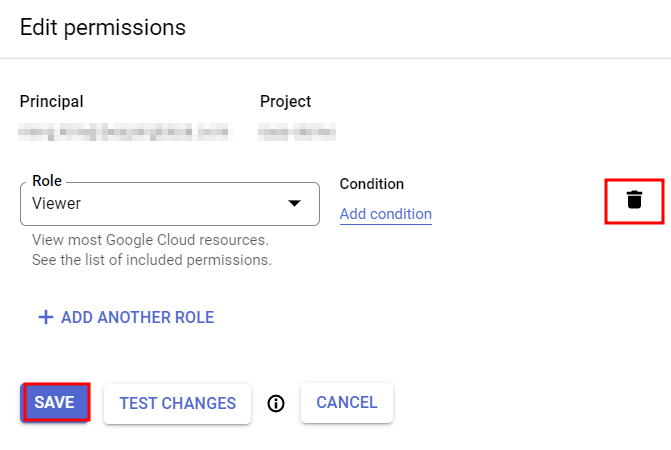Image resolution: width=671 pixels, height=450 pixels.
Task: Click the blurred project name value
Action: pos(296,130)
